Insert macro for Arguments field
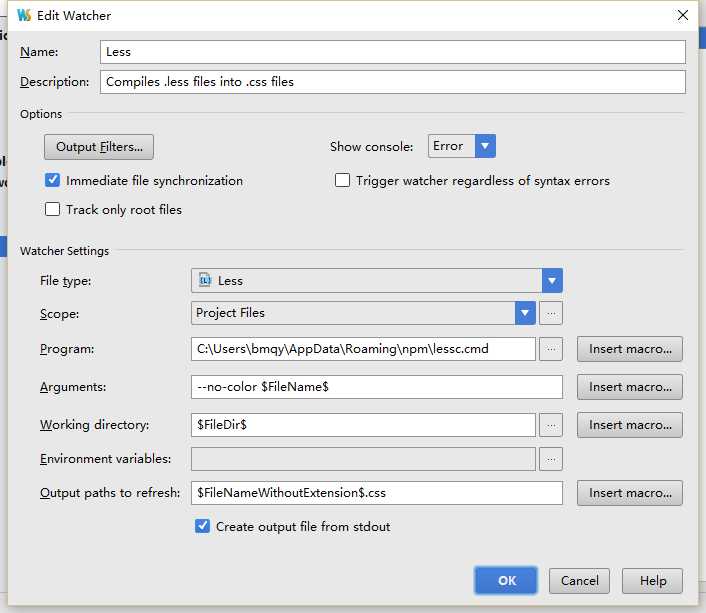Screen dimensions: 706x613 [630, 387]
